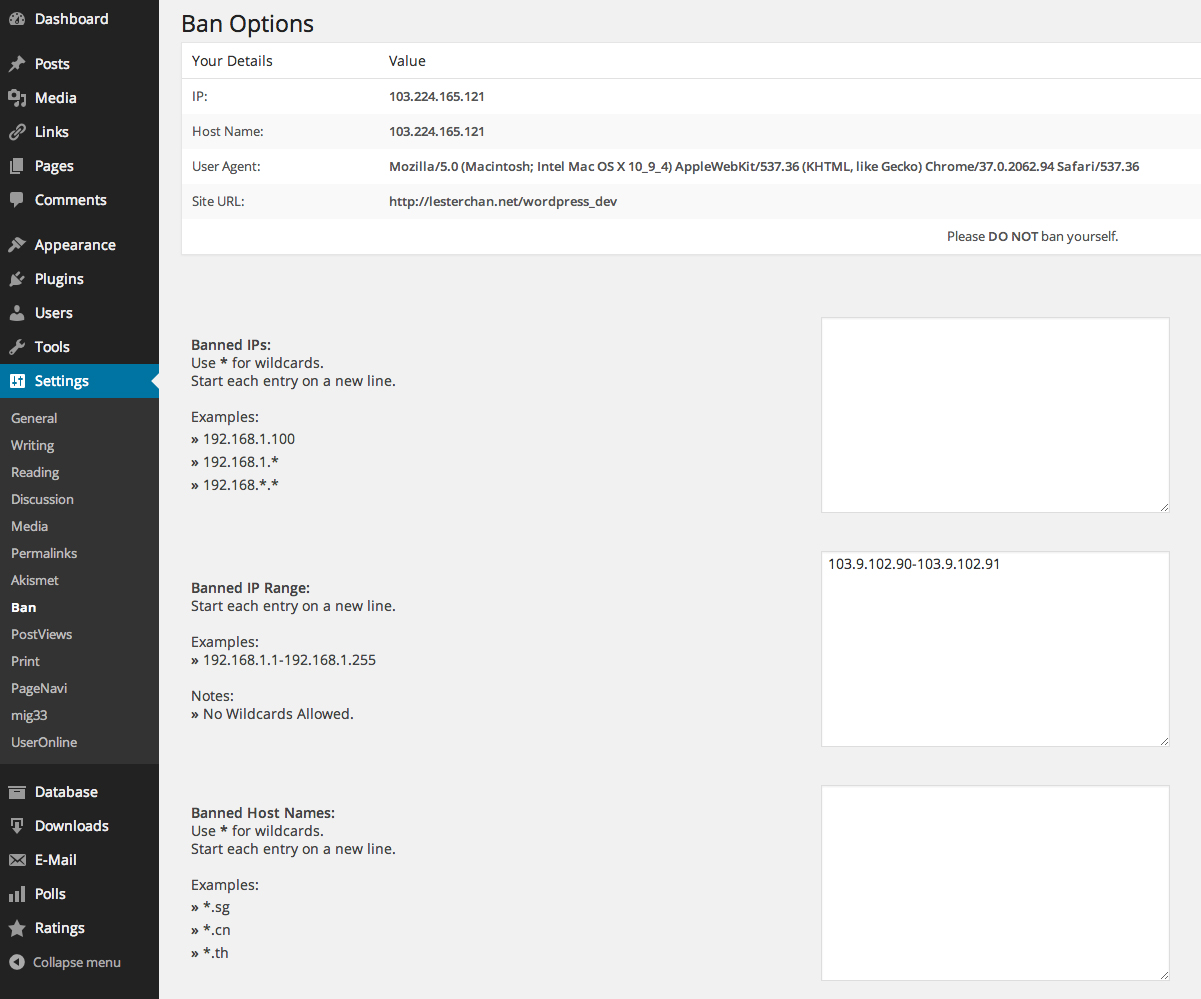Open Media settings submenu under Settings
Viewport: 1201px width, 999px height.
(x=29, y=526)
